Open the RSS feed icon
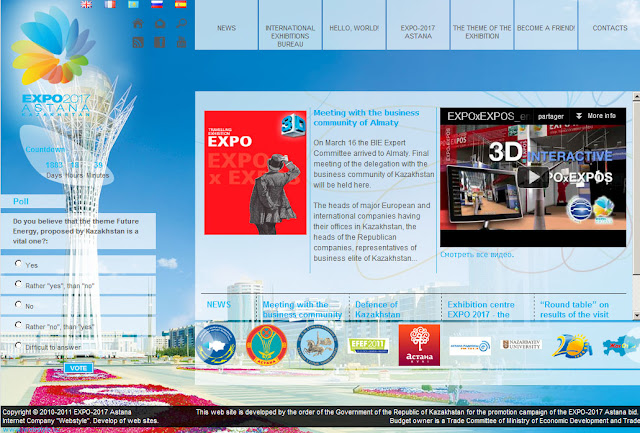This screenshot has width=640, height=433. 138,42
